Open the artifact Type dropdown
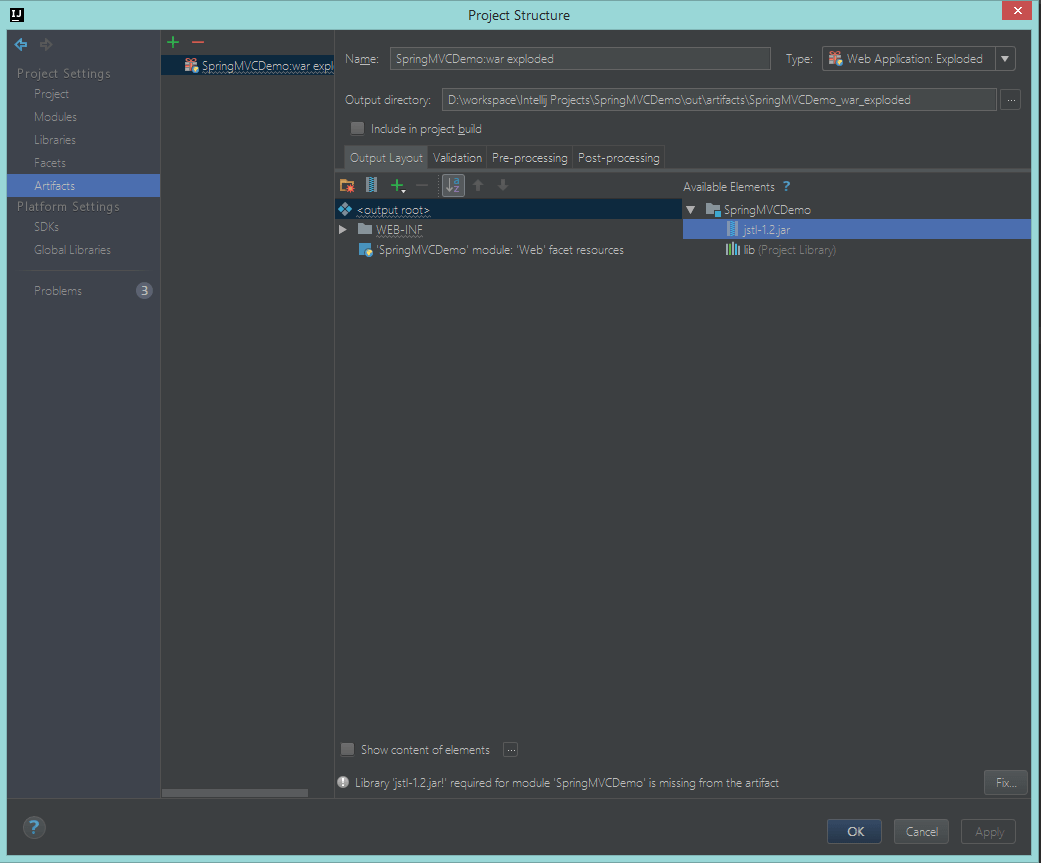This screenshot has width=1041, height=863. pyautogui.click(x=1005, y=58)
